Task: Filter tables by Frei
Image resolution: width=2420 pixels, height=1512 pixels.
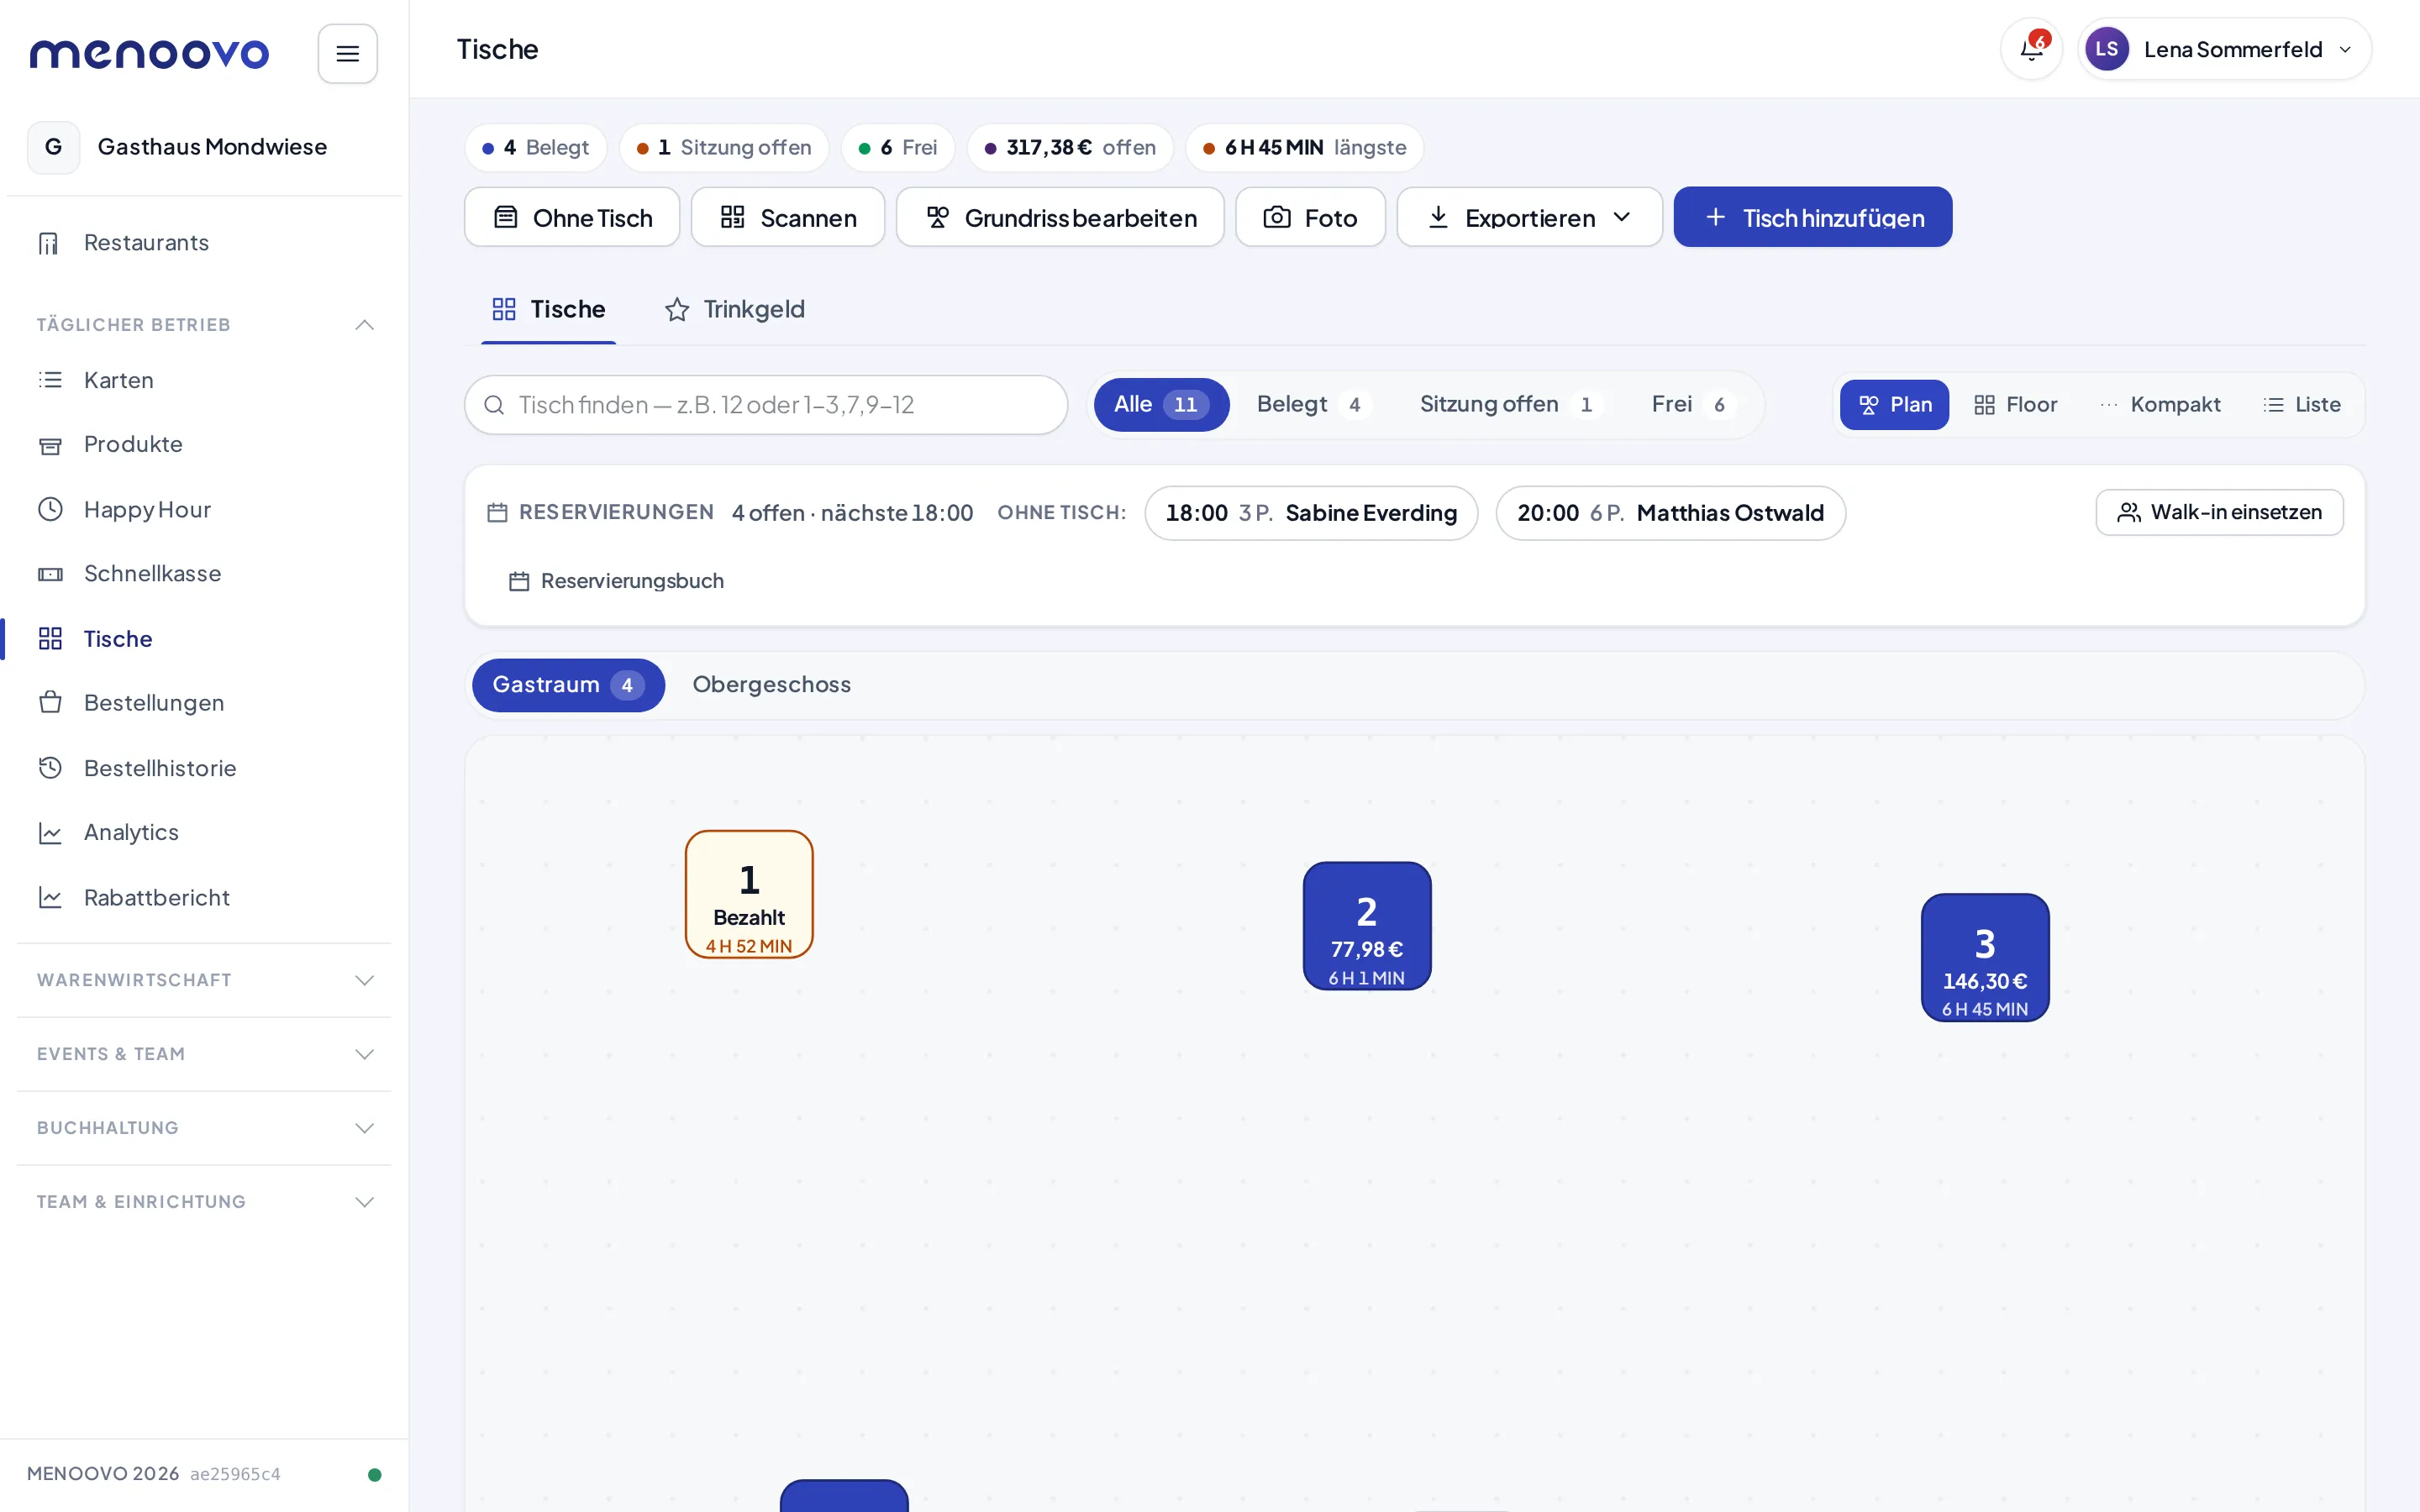Action: (1693, 405)
